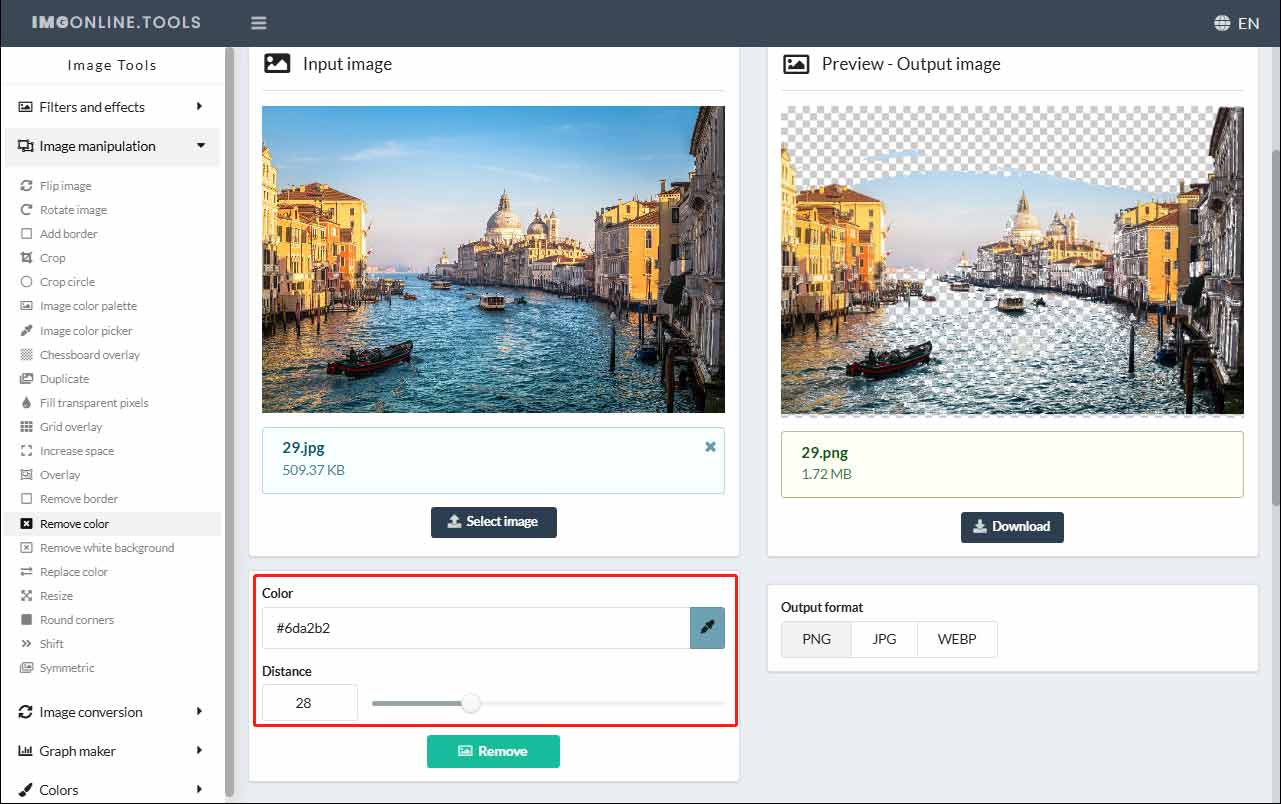Select the Crop circle tool
This screenshot has width=1281, height=804.
70,281
